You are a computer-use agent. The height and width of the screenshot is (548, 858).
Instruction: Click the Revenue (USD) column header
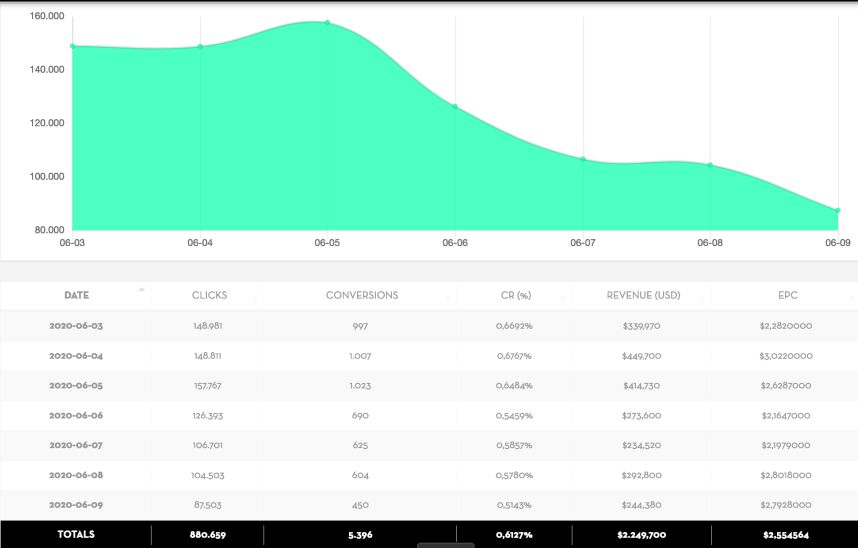(x=643, y=296)
